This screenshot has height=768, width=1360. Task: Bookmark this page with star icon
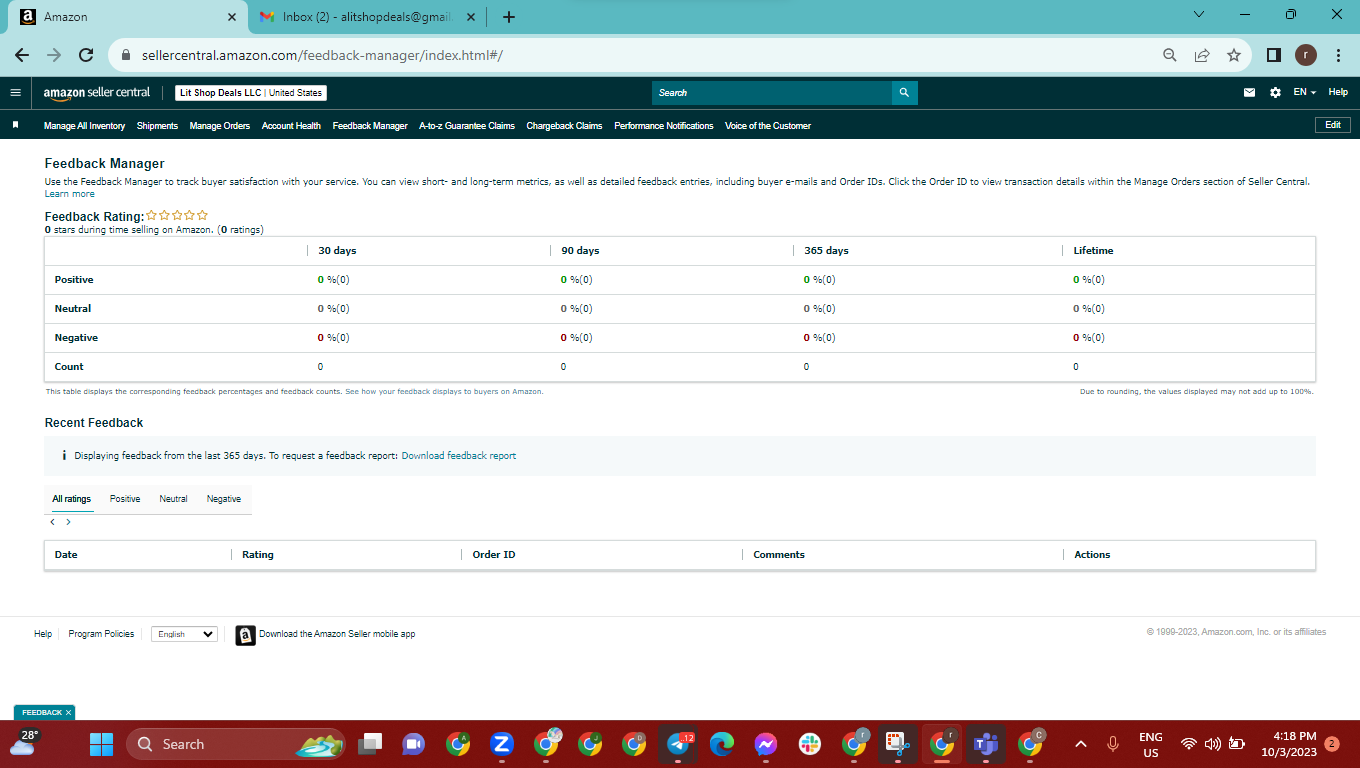pyautogui.click(x=1234, y=56)
